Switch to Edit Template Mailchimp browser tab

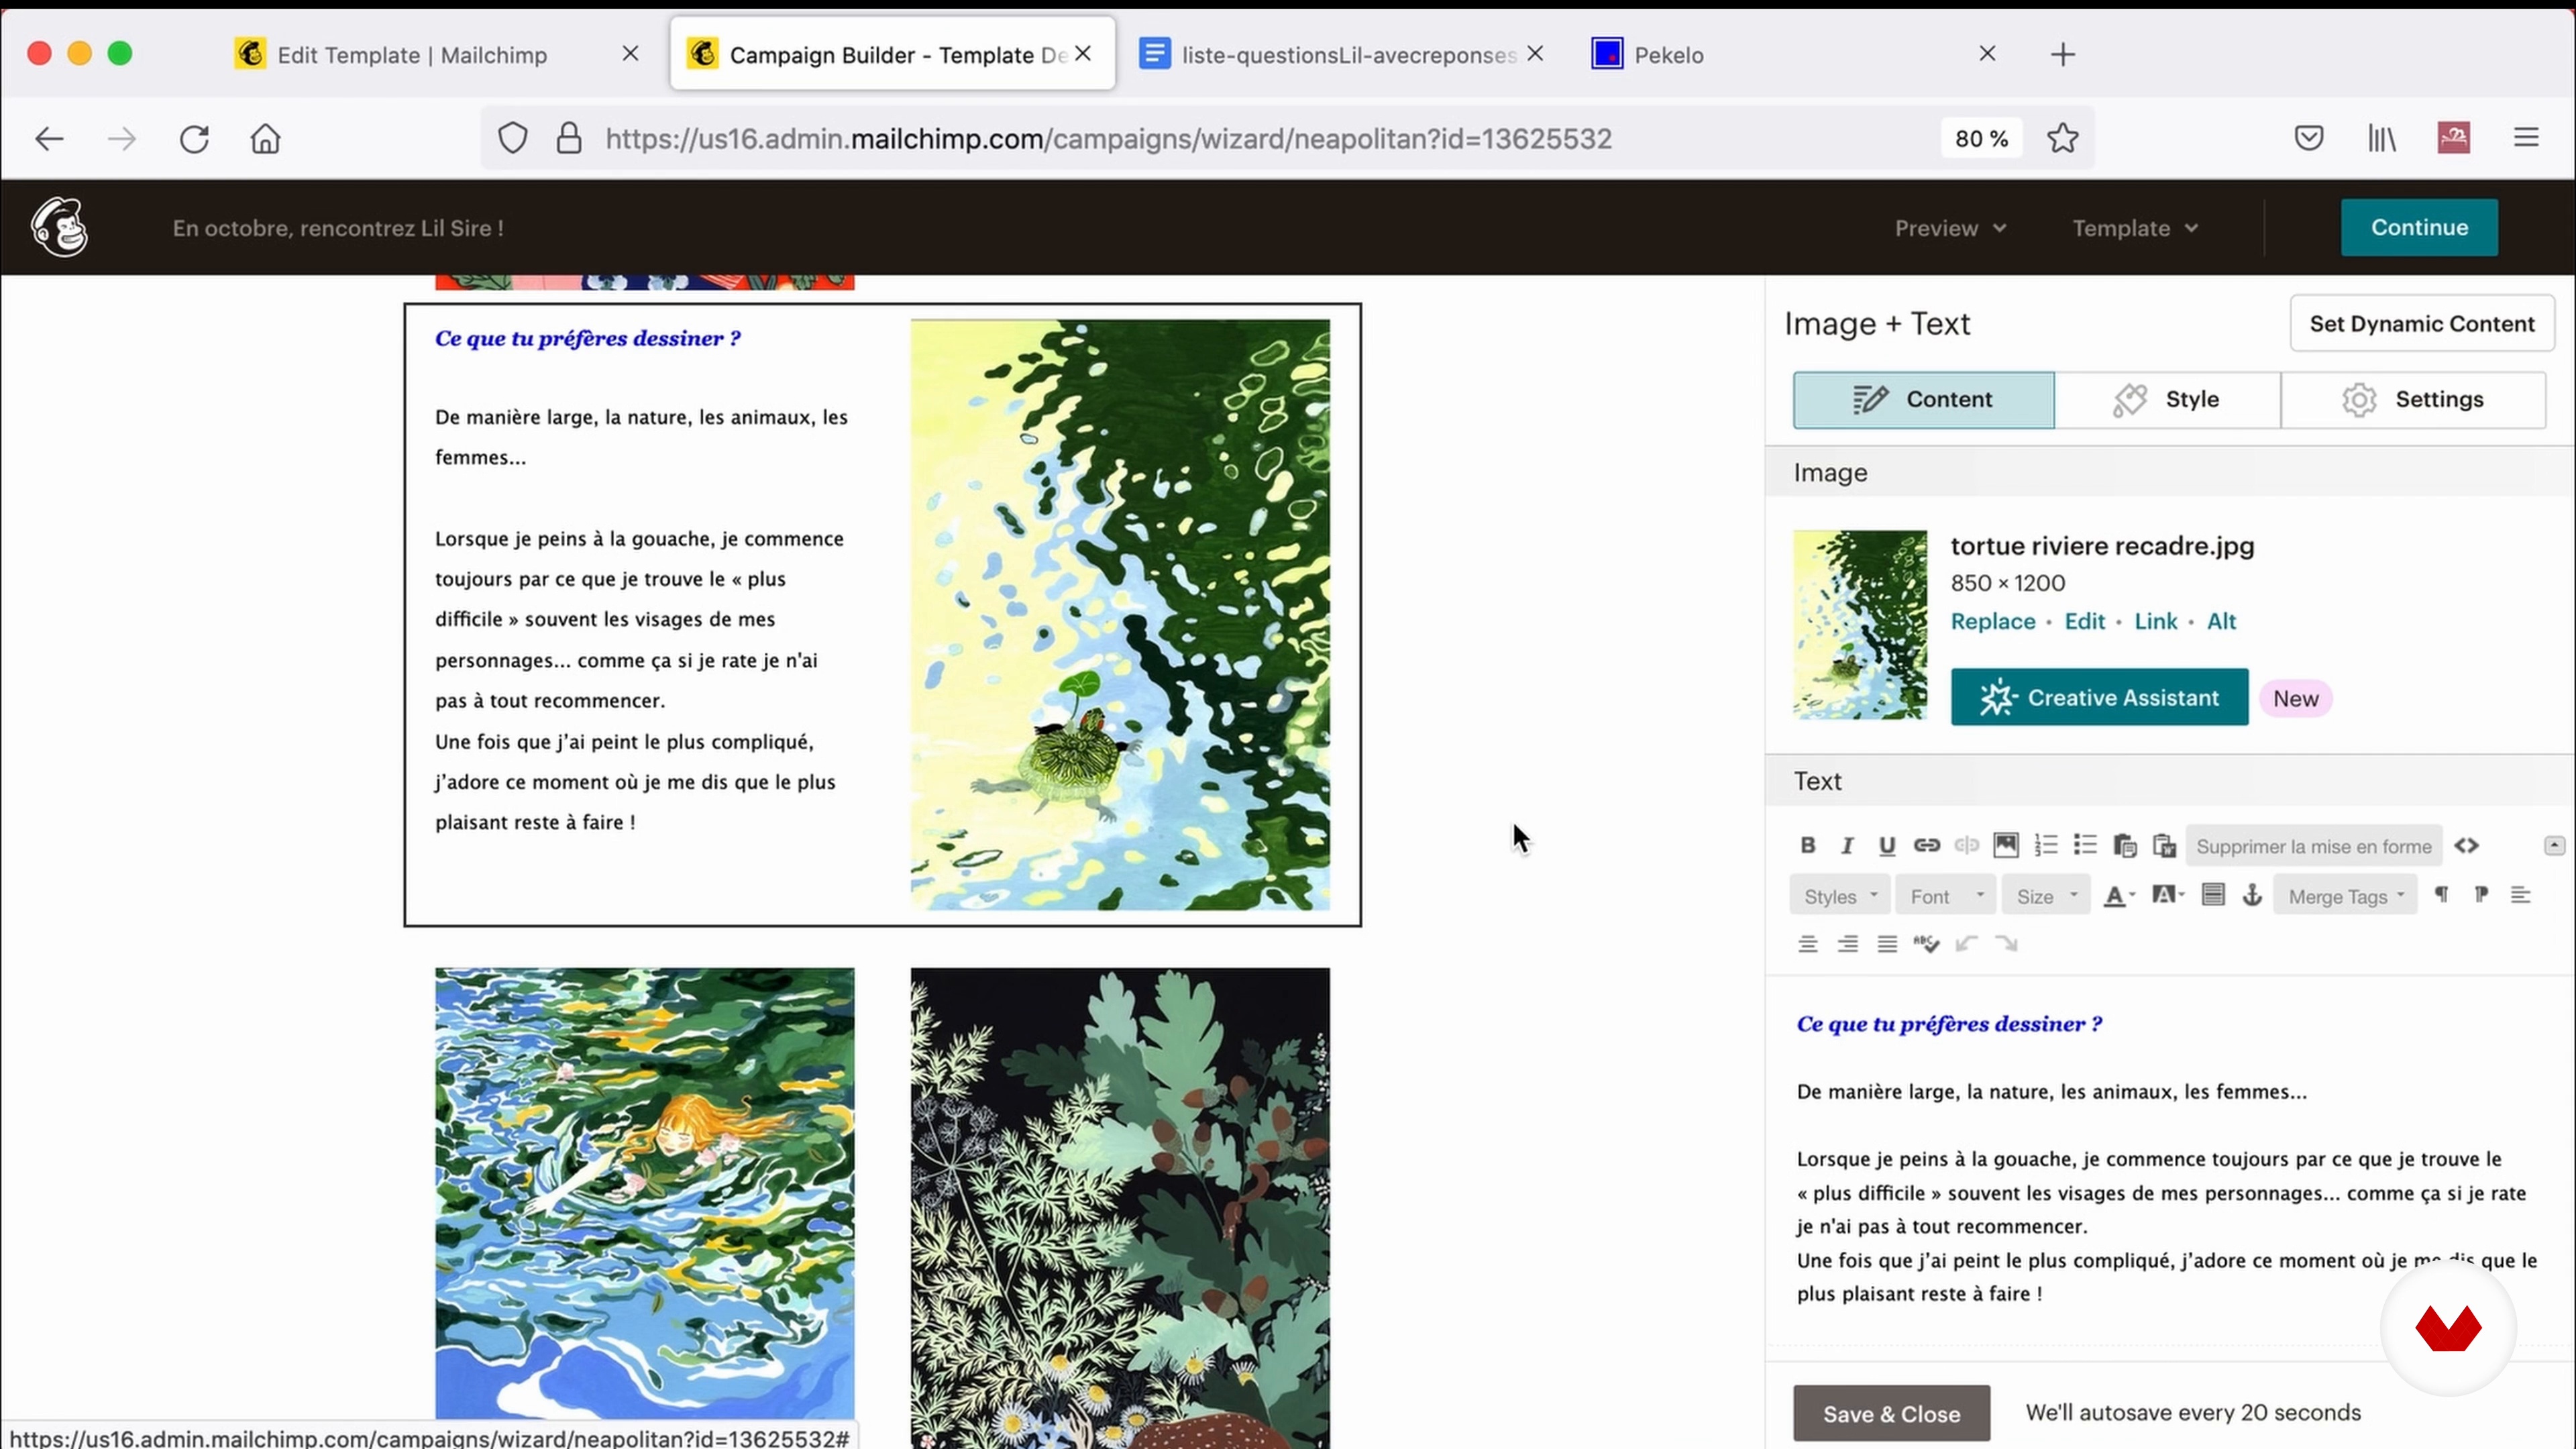412,54
